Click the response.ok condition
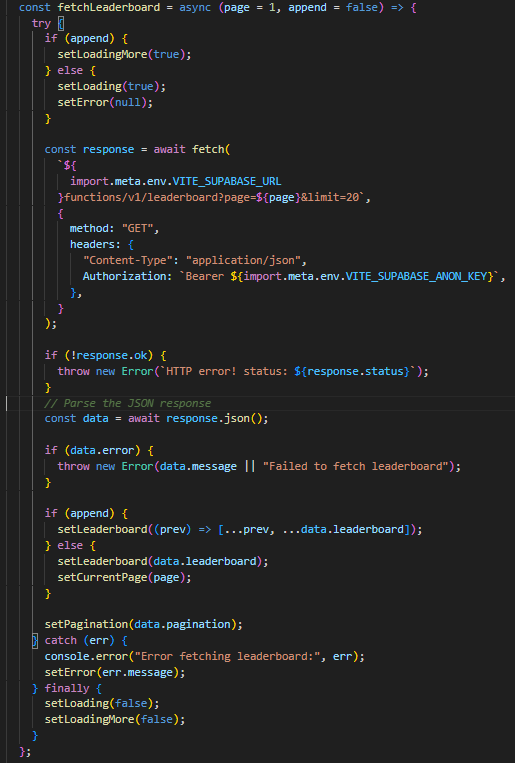Screen dimensions: 515x763 click(109, 355)
